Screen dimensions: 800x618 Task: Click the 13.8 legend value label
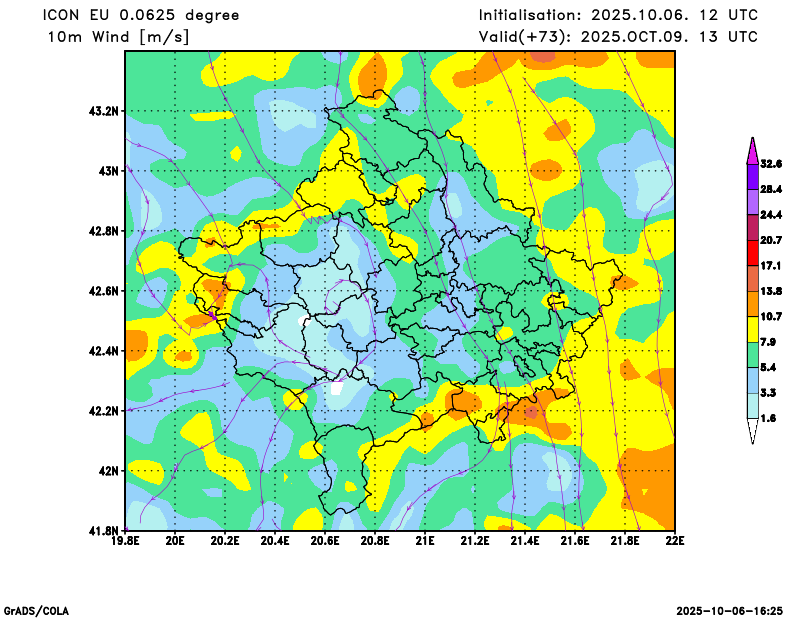point(770,291)
